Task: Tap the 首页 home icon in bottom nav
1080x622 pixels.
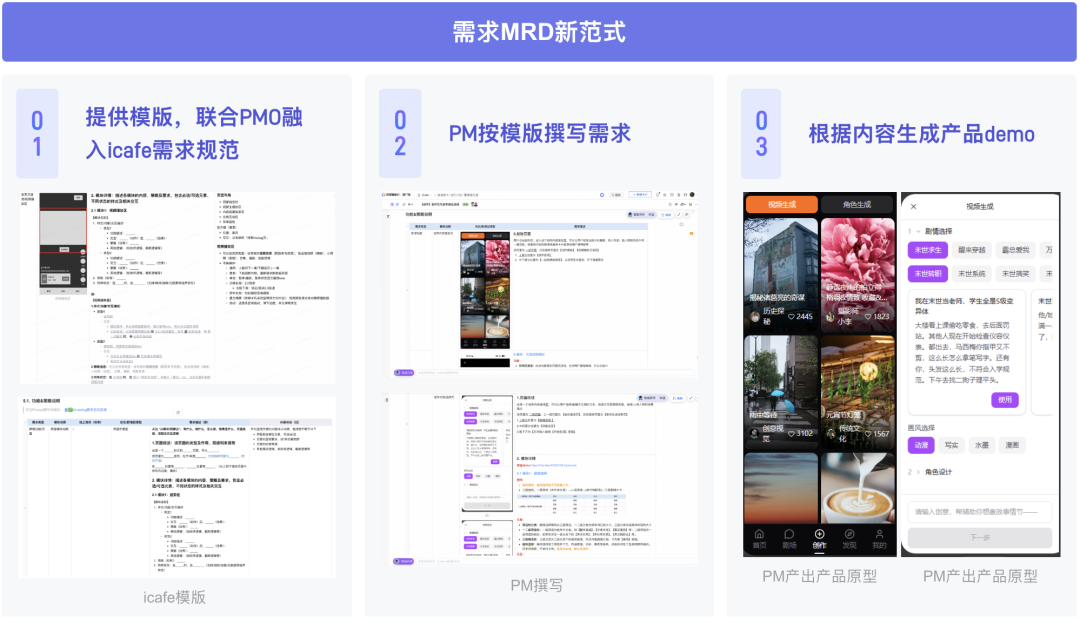Action: [x=759, y=535]
